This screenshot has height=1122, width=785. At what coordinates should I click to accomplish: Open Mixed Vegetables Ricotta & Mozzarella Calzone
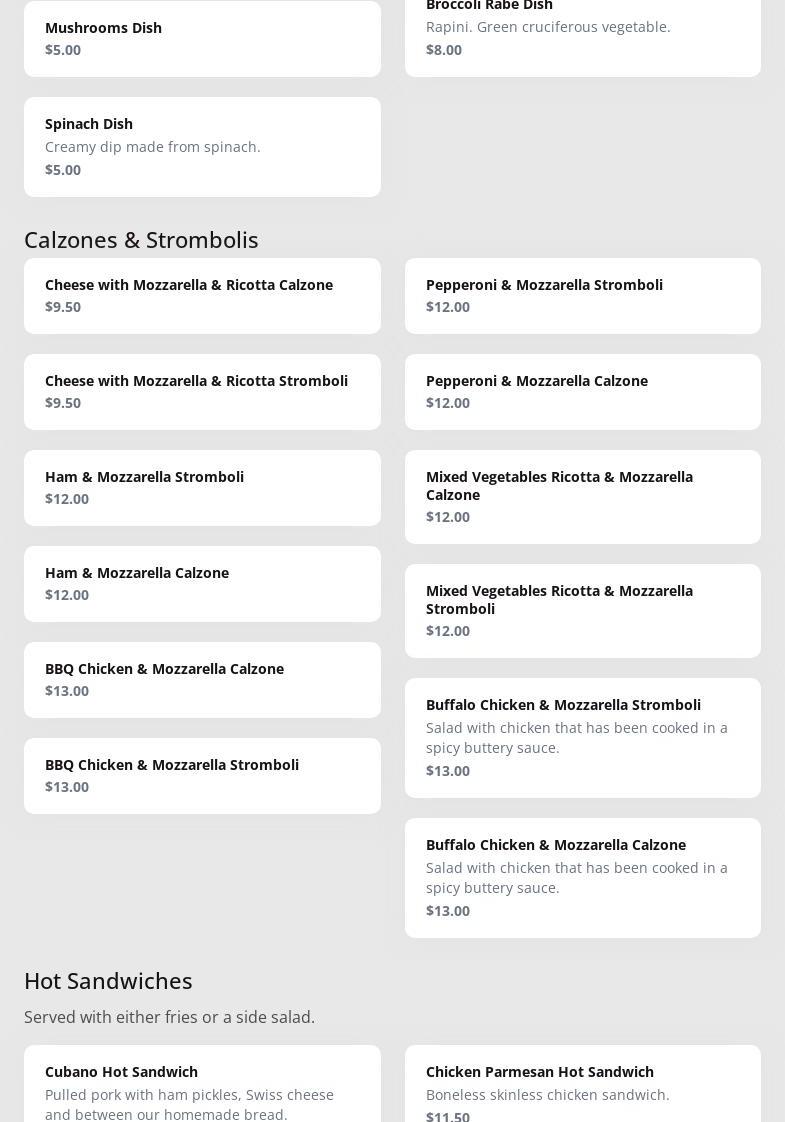pos(582,496)
